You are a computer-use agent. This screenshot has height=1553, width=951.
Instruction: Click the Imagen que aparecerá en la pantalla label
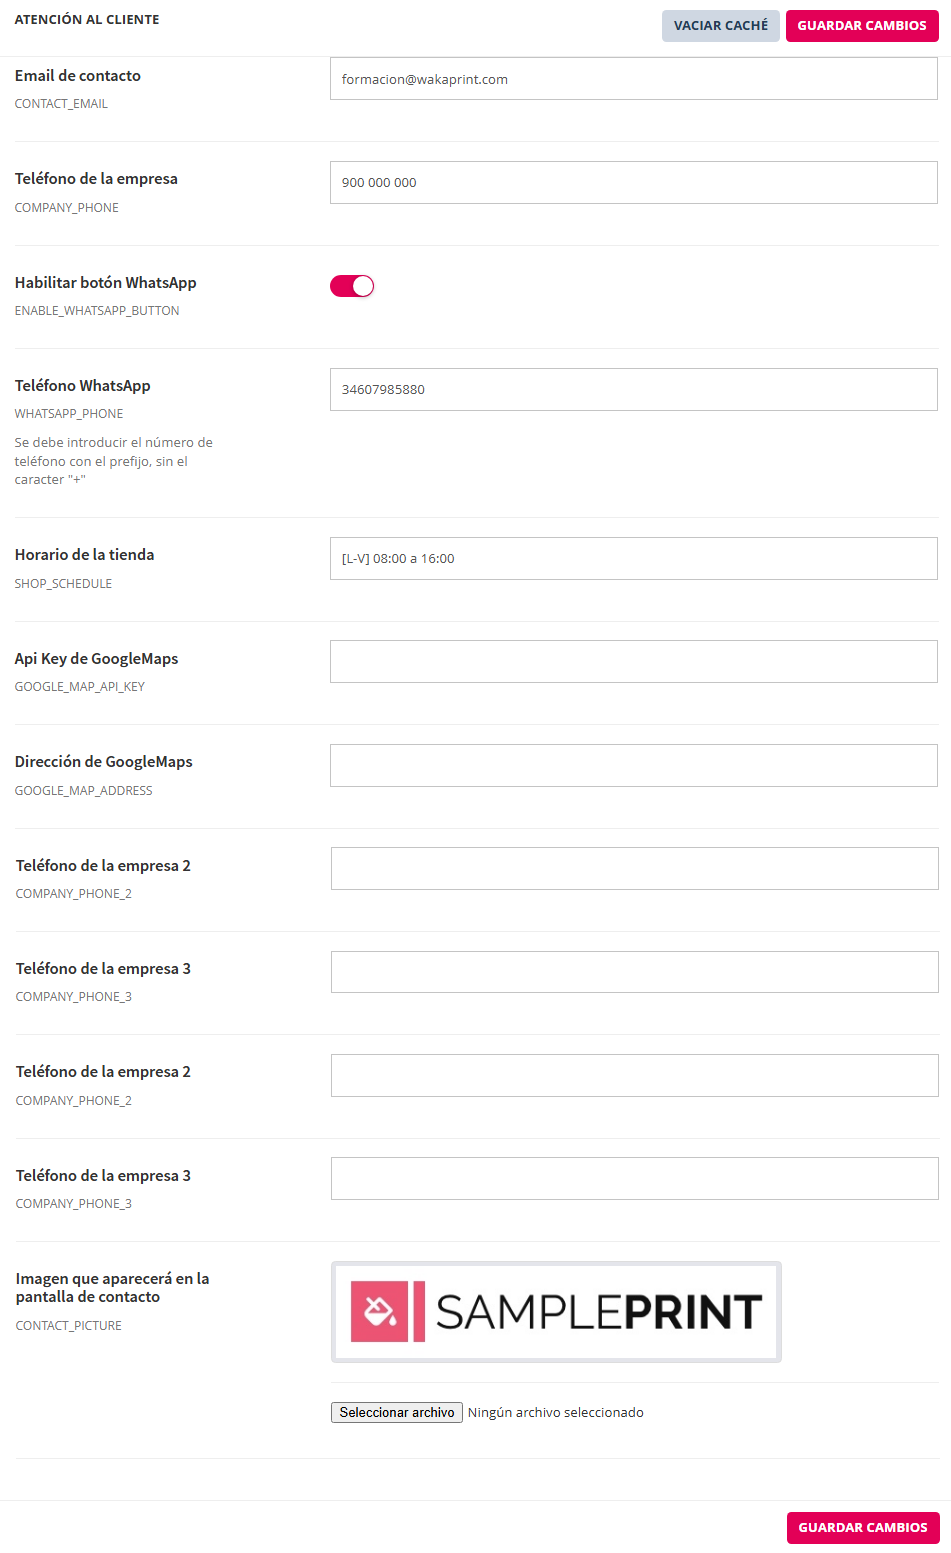coord(112,1287)
